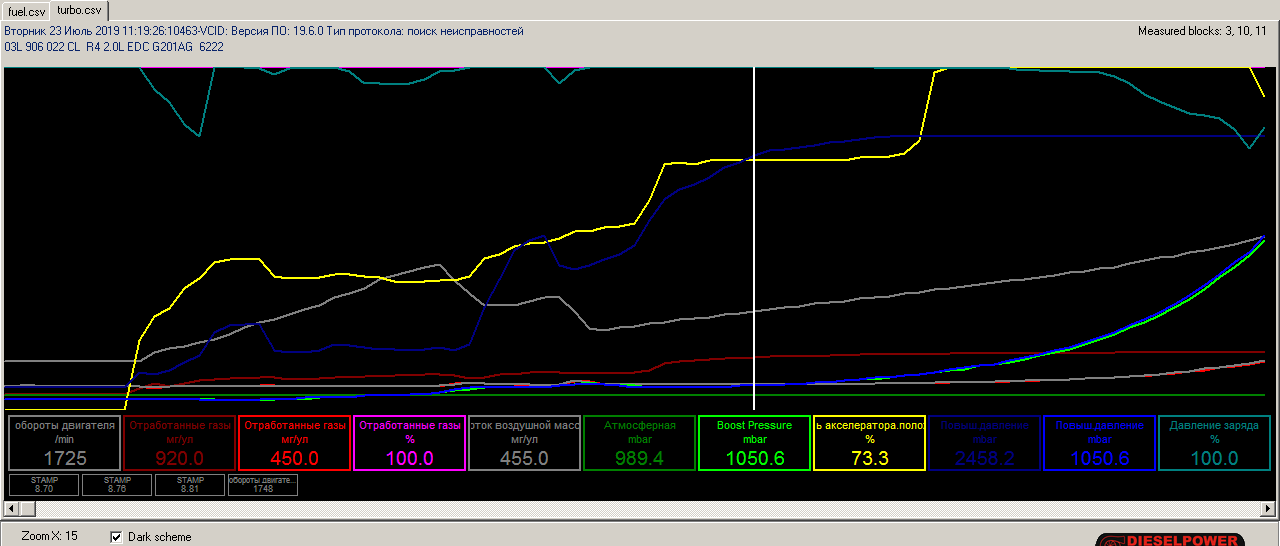The height and width of the screenshot is (546, 1280).
Task: Click the green Boost Pressure channel box
Action: click(x=754, y=443)
